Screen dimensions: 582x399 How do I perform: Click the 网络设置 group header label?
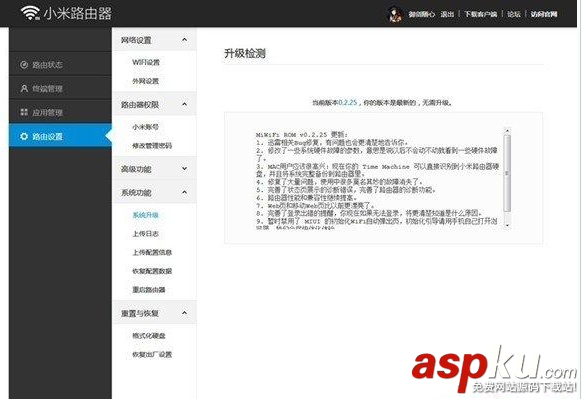tap(136, 40)
